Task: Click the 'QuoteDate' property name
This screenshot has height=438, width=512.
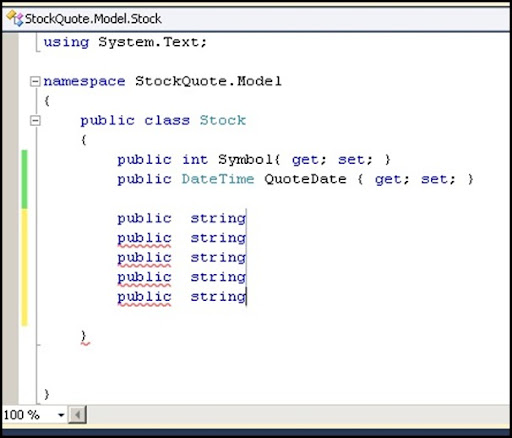Action: 305,179
